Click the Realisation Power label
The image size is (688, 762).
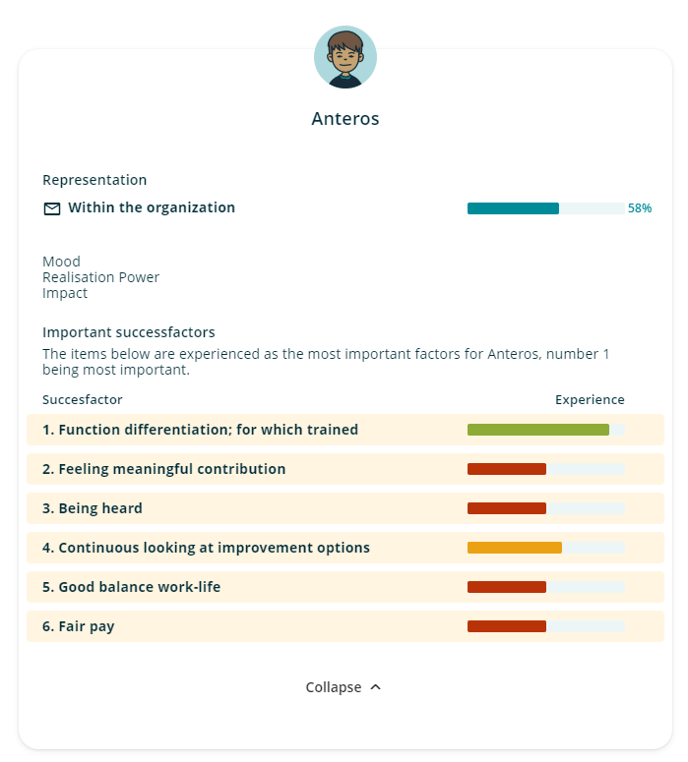click(101, 277)
